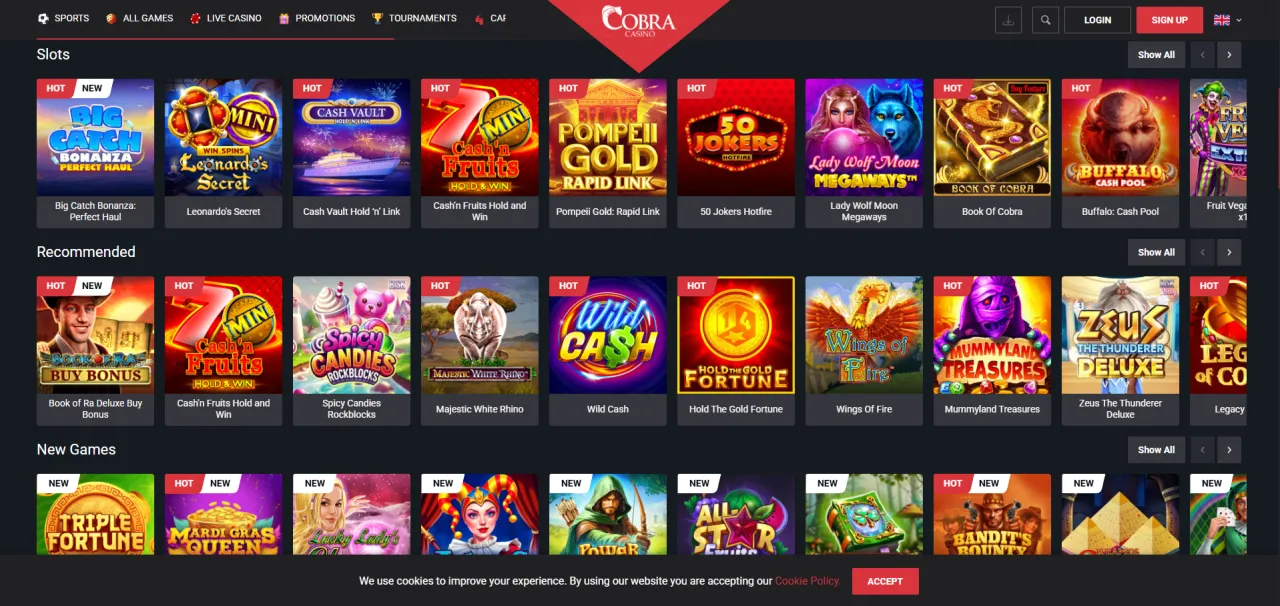This screenshot has height=606, width=1280.
Task: Click the Cobra Casino logo
Action: (638, 22)
